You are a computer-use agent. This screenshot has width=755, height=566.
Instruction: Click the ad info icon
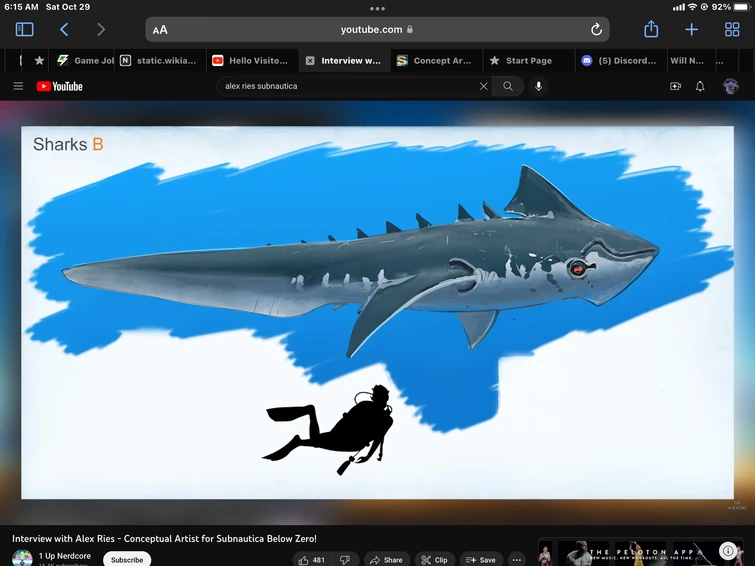[x=728, y=550]
